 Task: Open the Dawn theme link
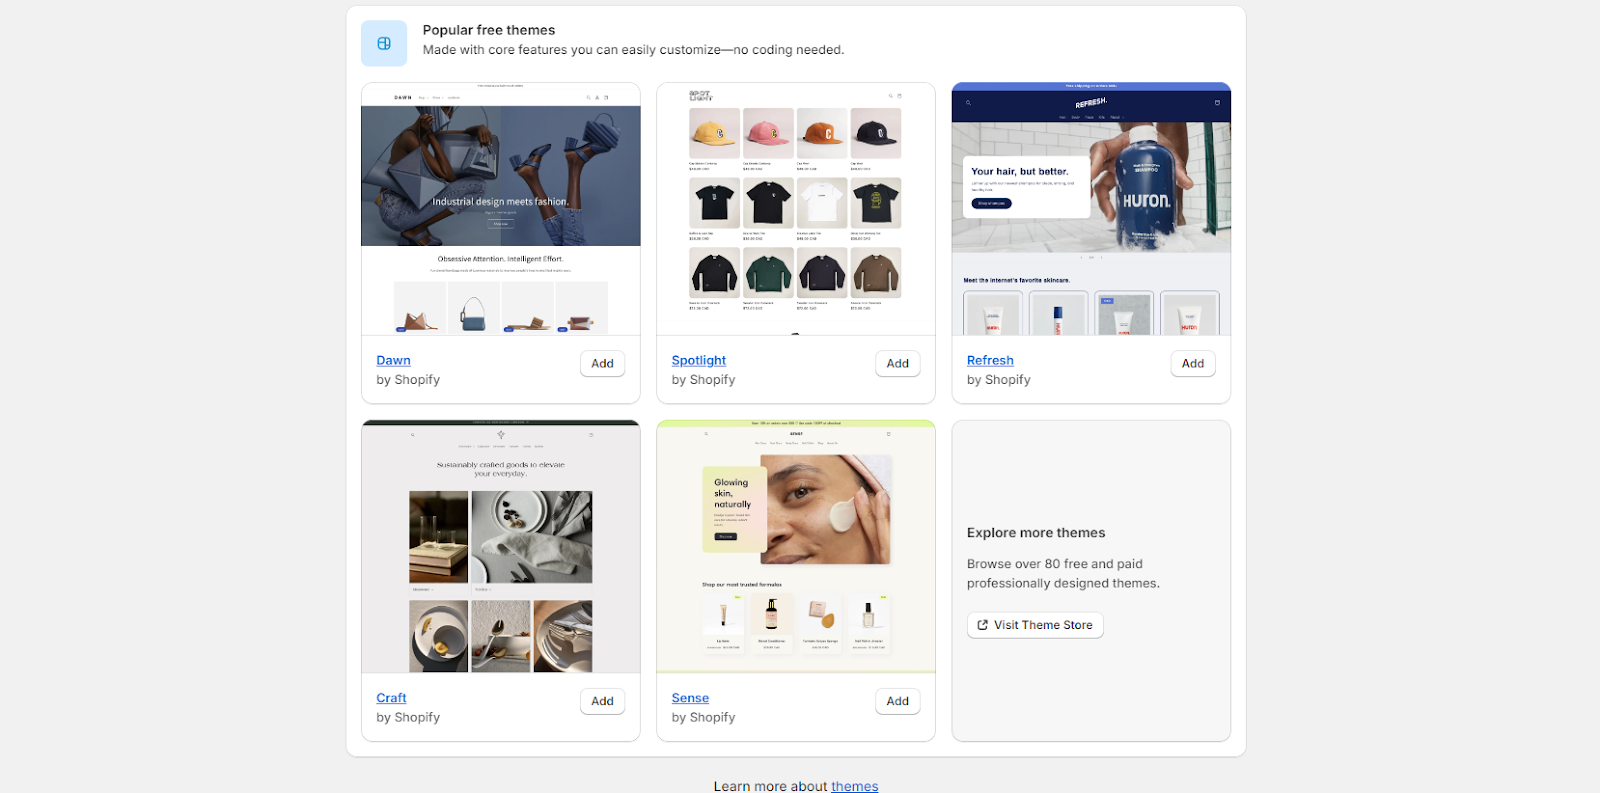pos(393,361)
